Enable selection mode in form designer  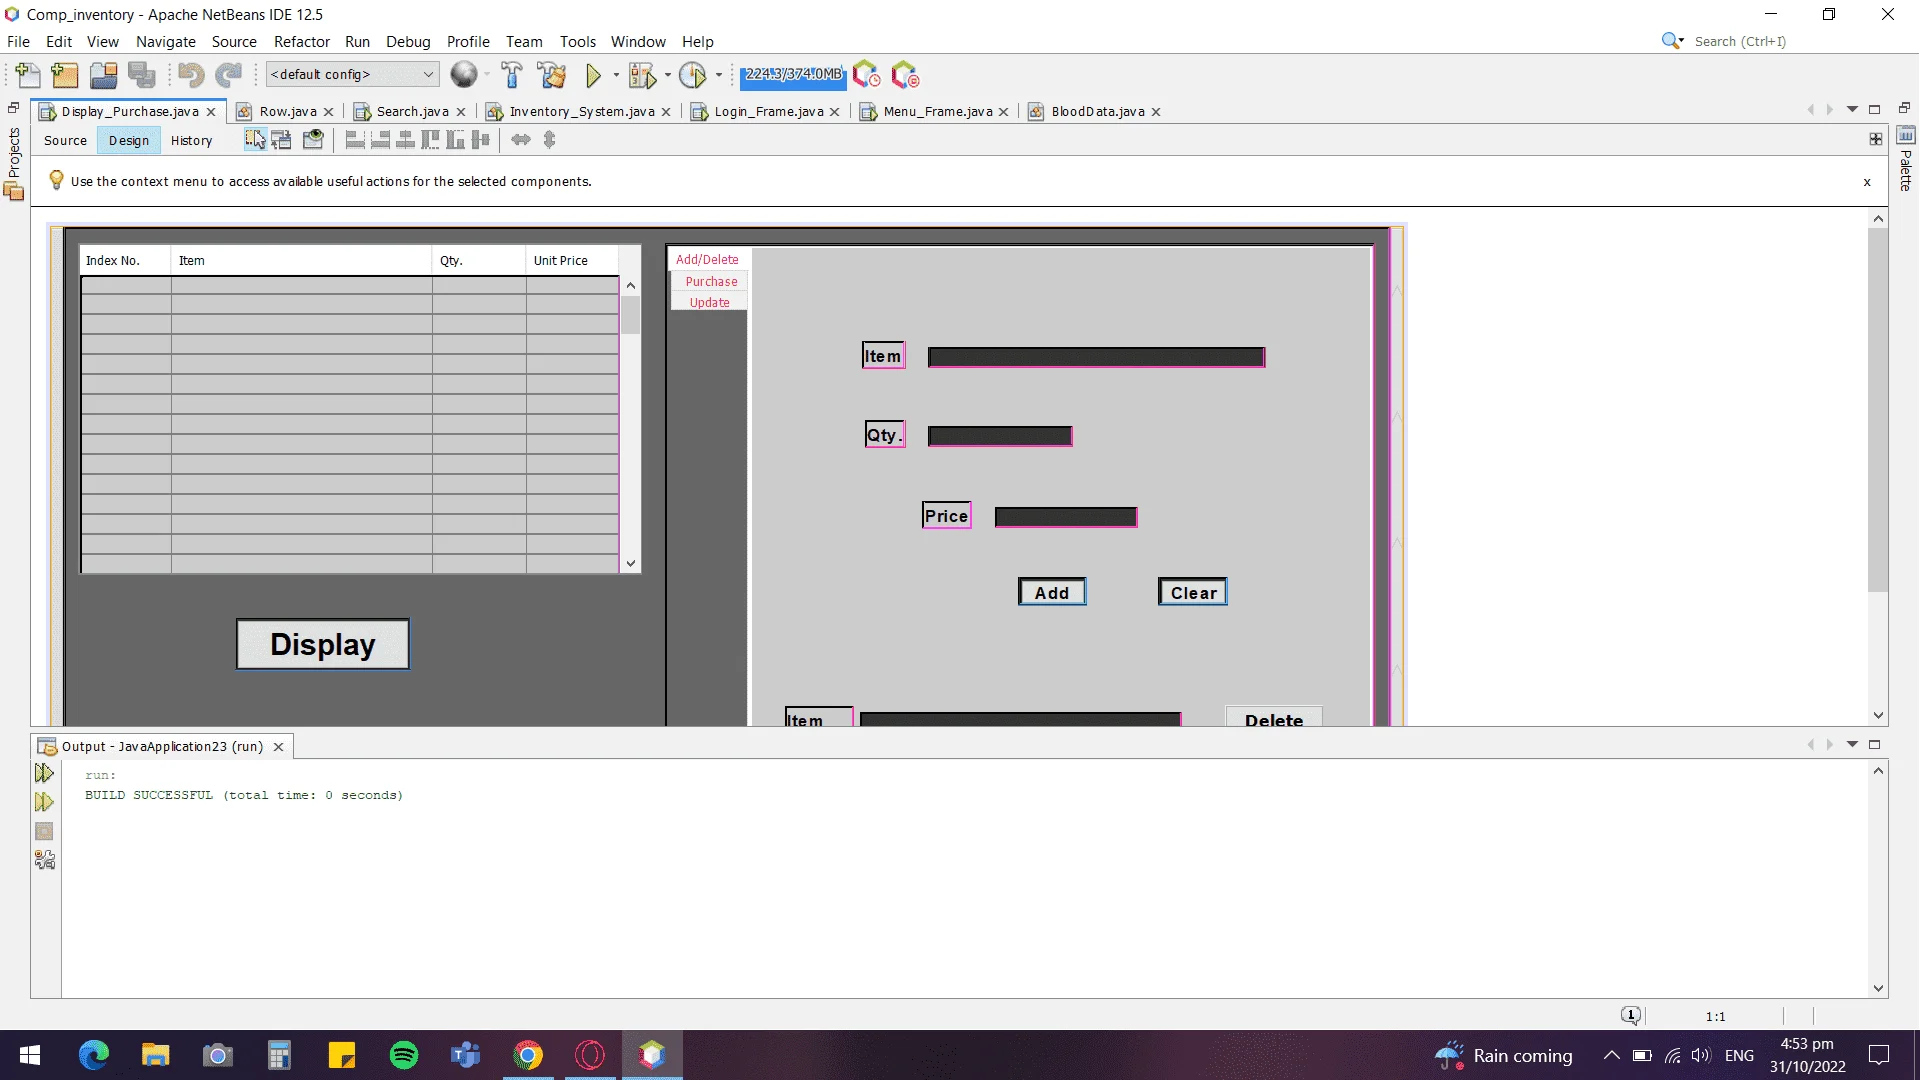pyautogui.click(x=255, y=140)
